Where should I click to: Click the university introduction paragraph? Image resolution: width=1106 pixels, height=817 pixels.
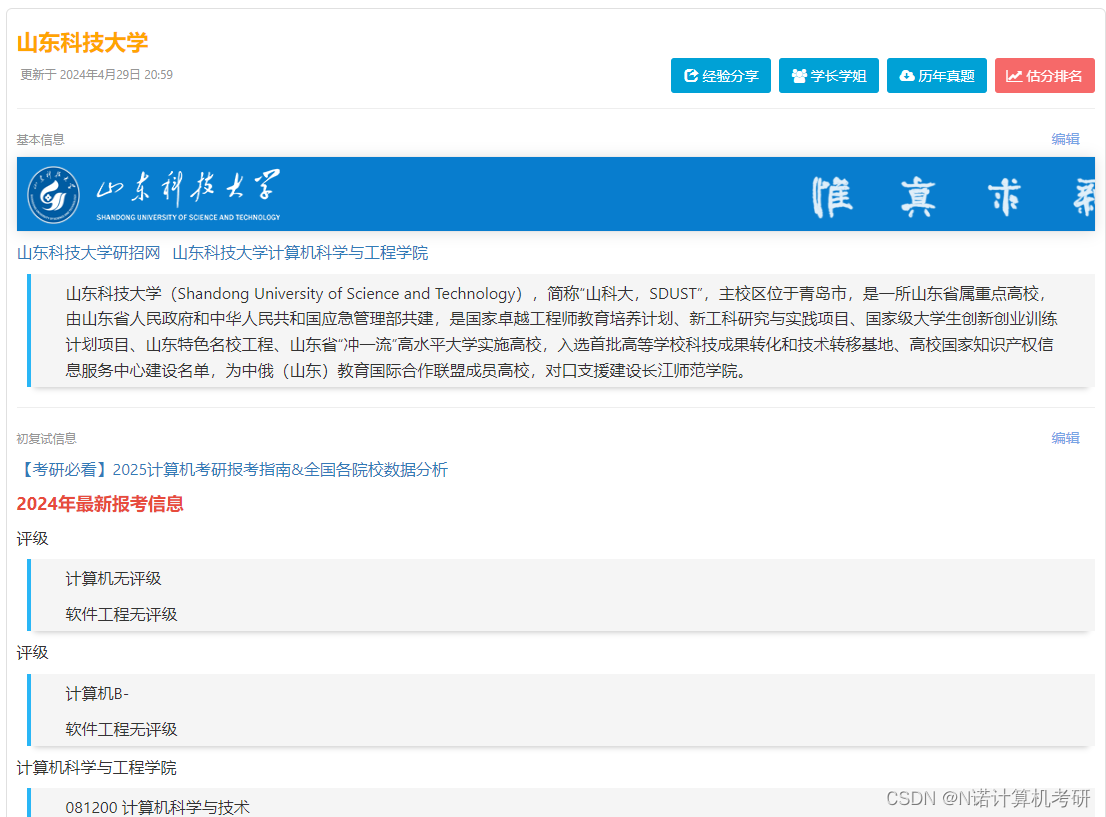[561, 332]
